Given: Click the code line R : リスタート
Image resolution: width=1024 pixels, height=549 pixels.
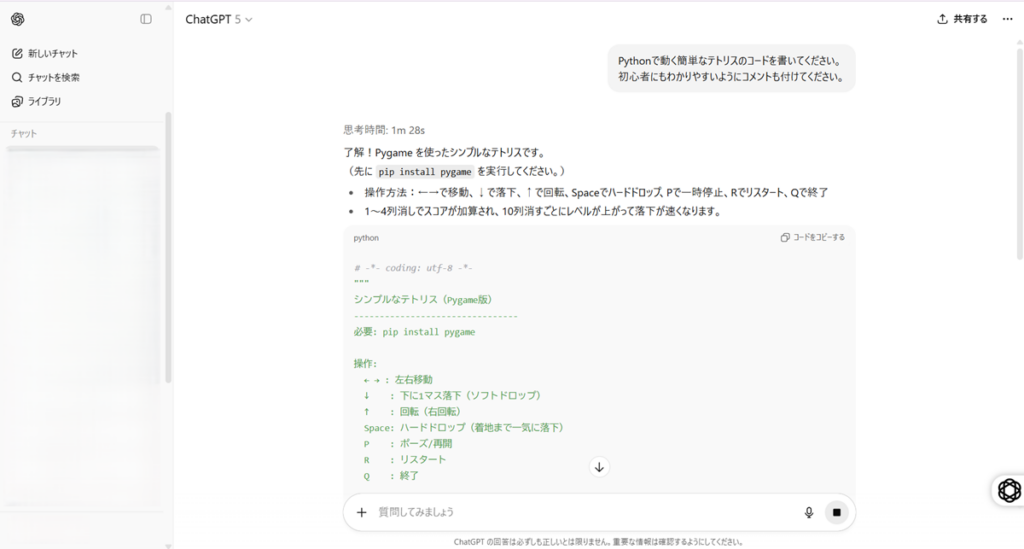Looking at the screenshot, I should 404,460.
